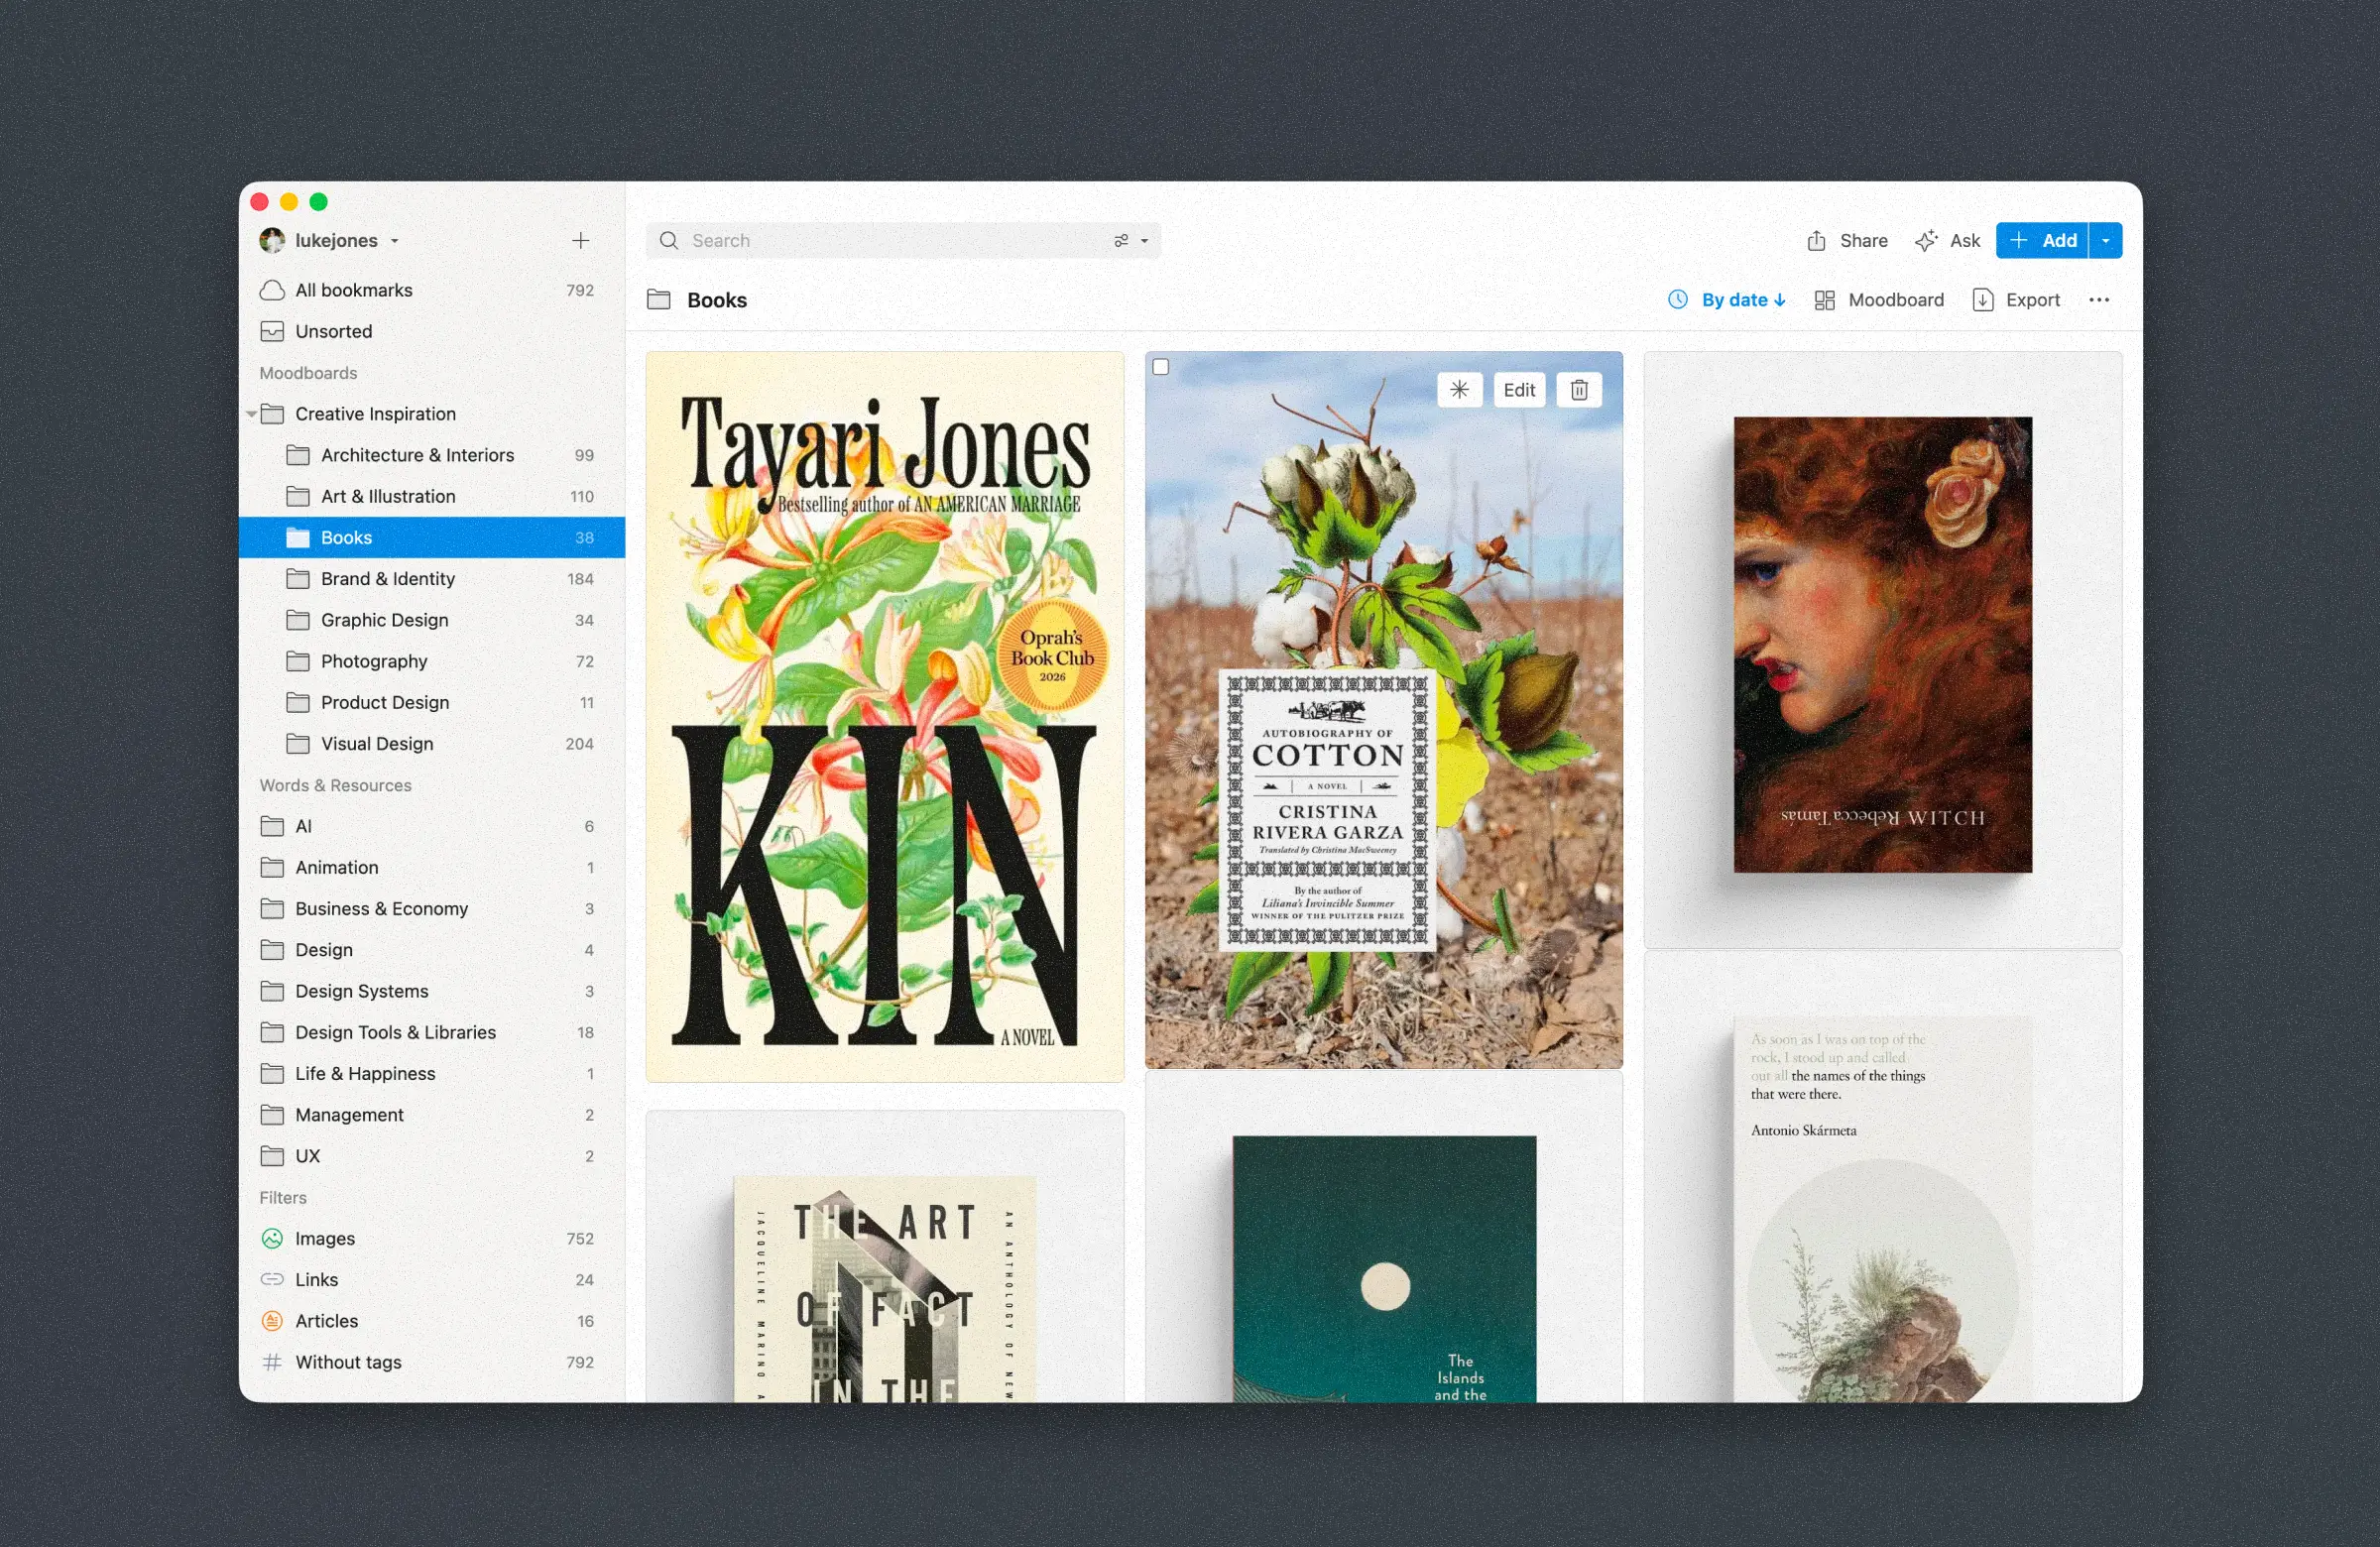Click the Share icon in toolbar
Viewport: 2380px width, 1547px height.
tap(1816, 241)
